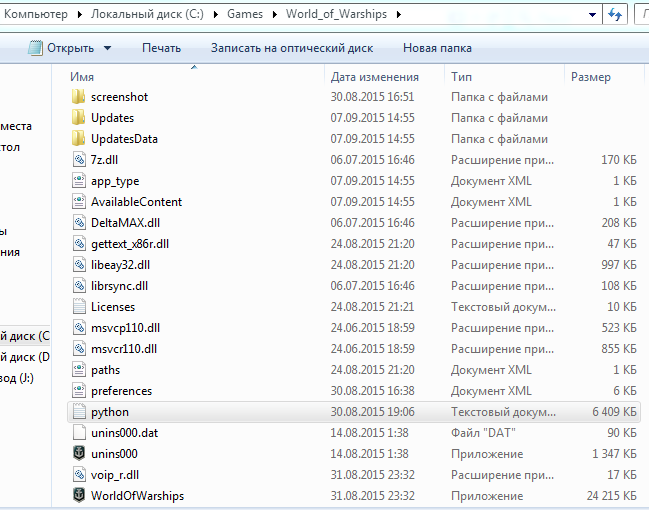This screenshot has height=510, width=649.
Task: Select the file name WorldOfWarships
Action: pyautogui.click(x=137, y=496)
